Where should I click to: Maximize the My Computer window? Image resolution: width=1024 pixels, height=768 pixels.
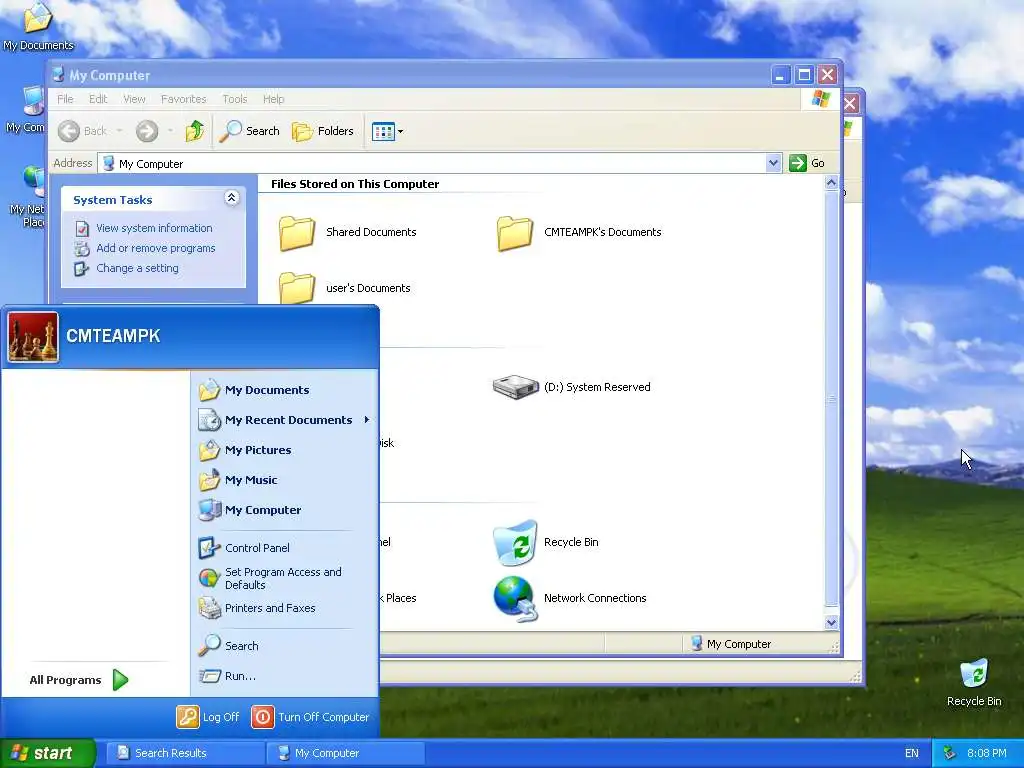pos(804,75)
